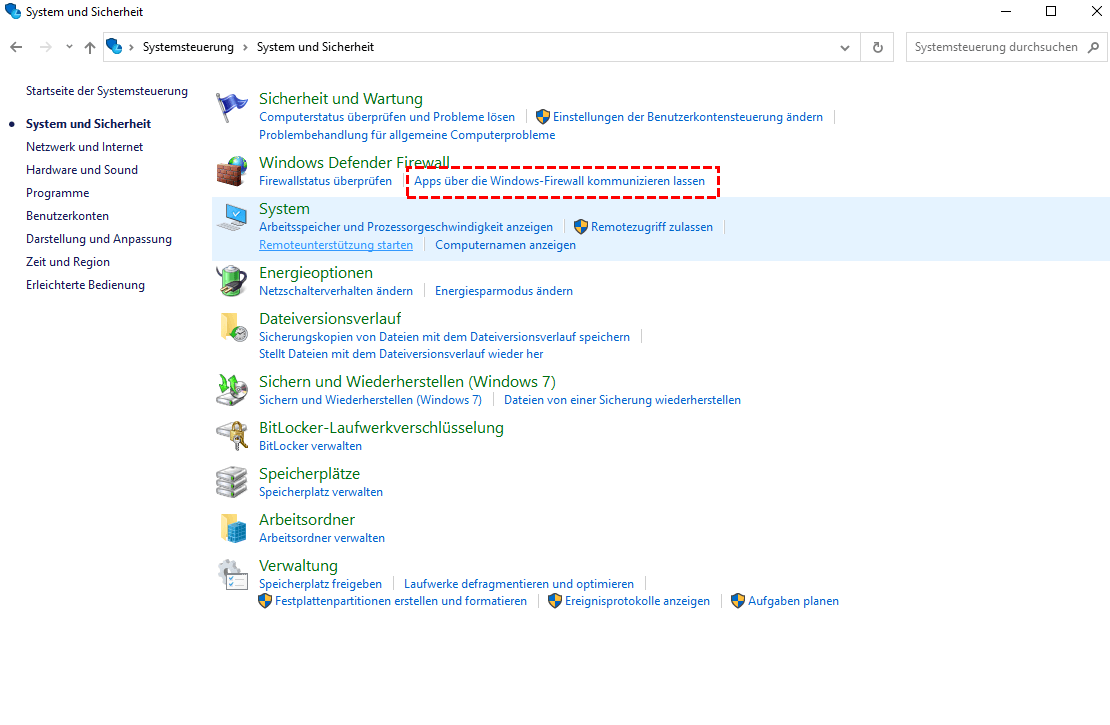This screenshot has height=725, width=1110.
Task: Click Remoteunterstützung starten link
Action: [x=336, y=245]
